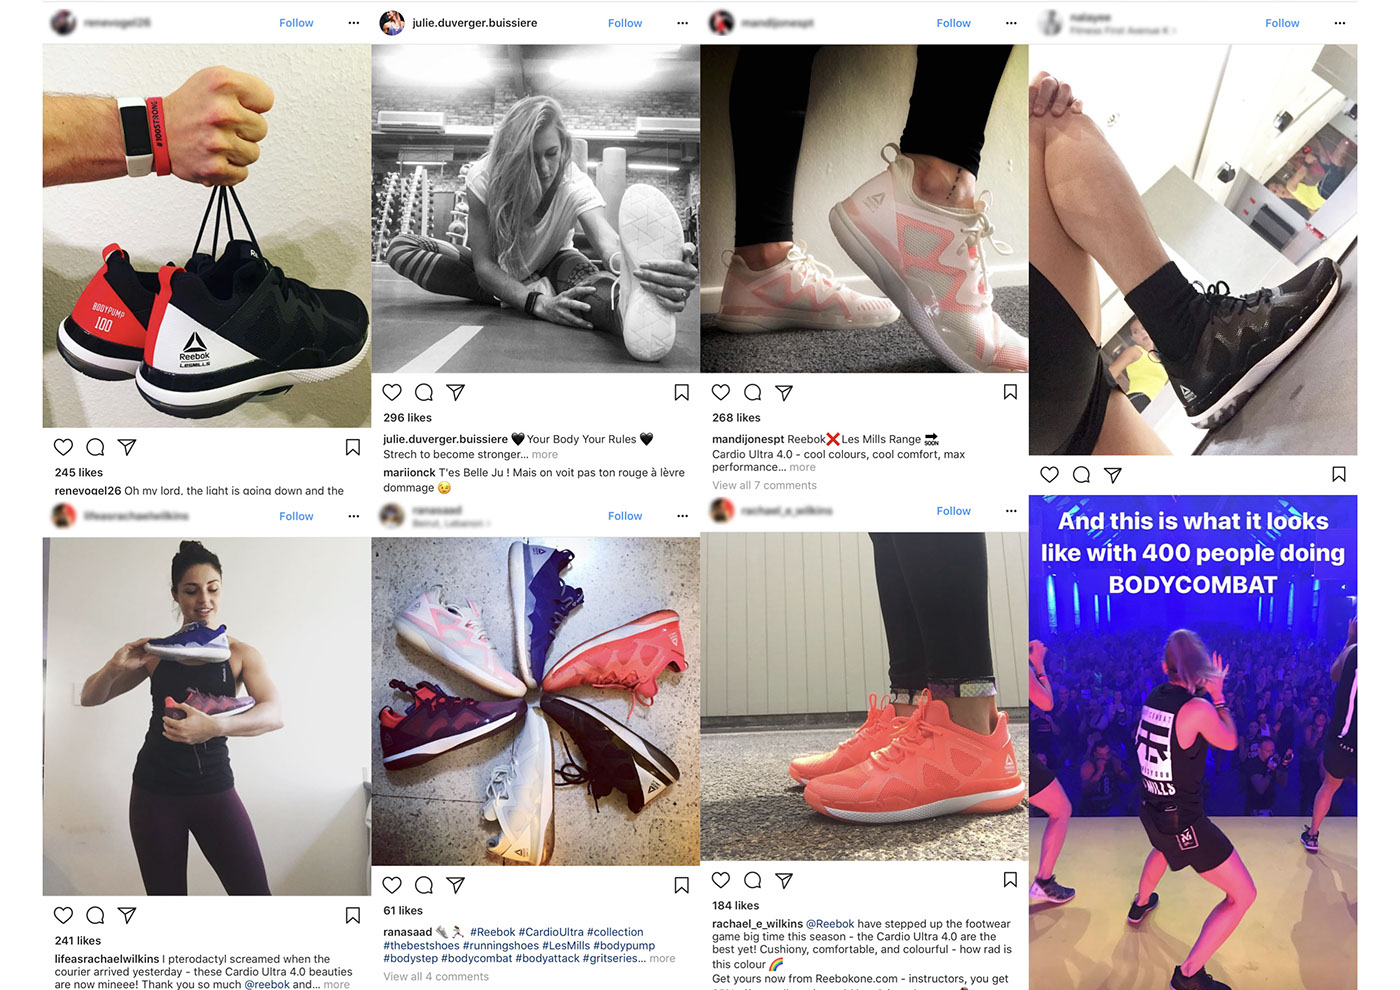
Task: Bookmark the post with 296 likes
Action: click(x=681, y=392)
